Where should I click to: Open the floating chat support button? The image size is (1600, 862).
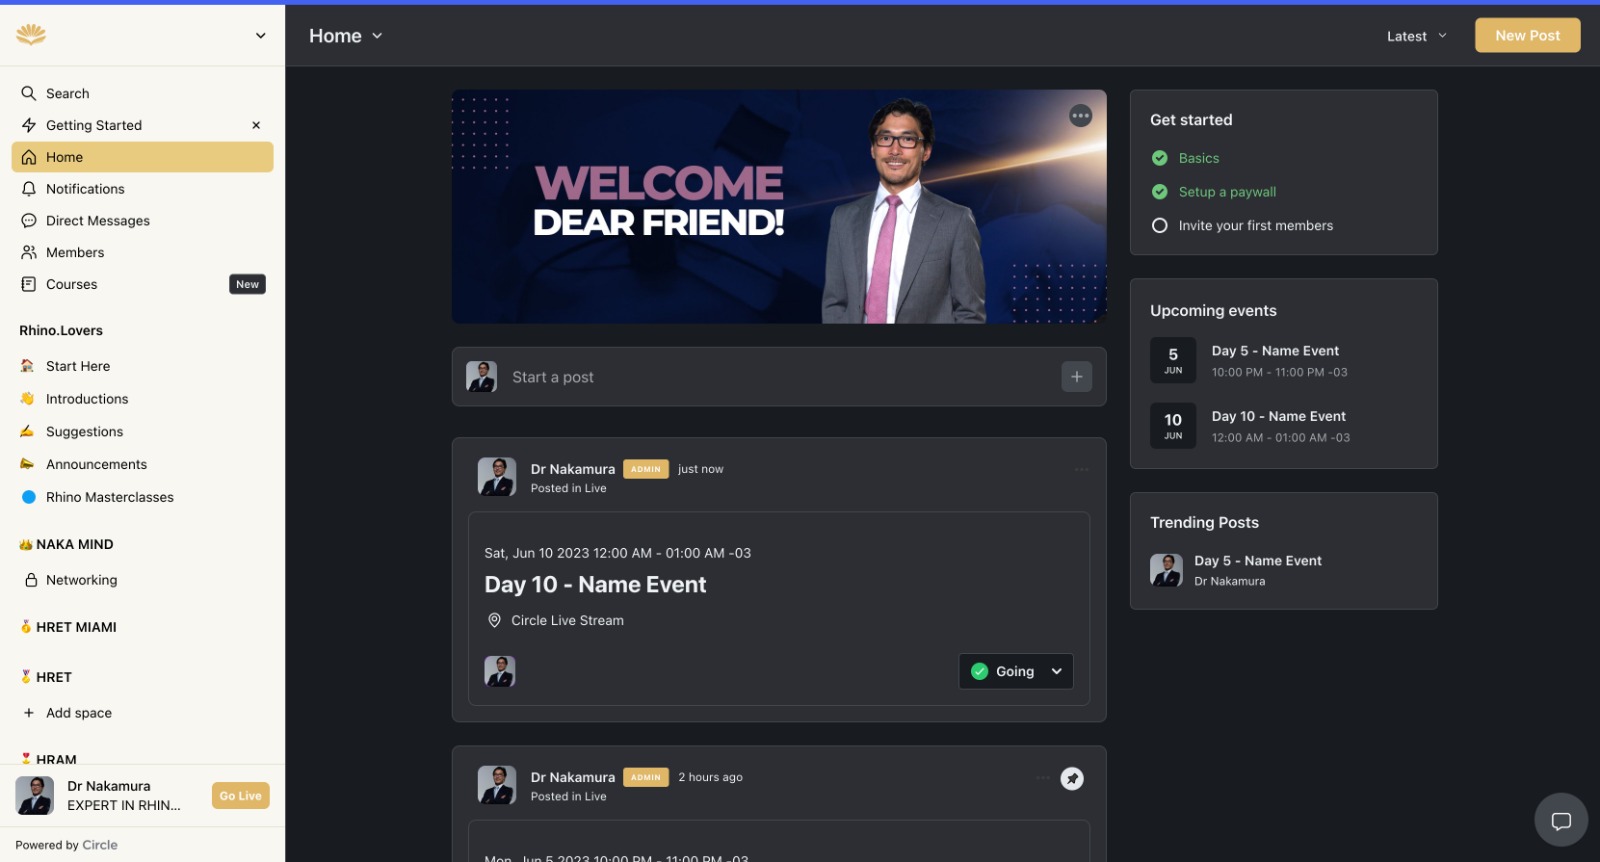pos(1561,821)
